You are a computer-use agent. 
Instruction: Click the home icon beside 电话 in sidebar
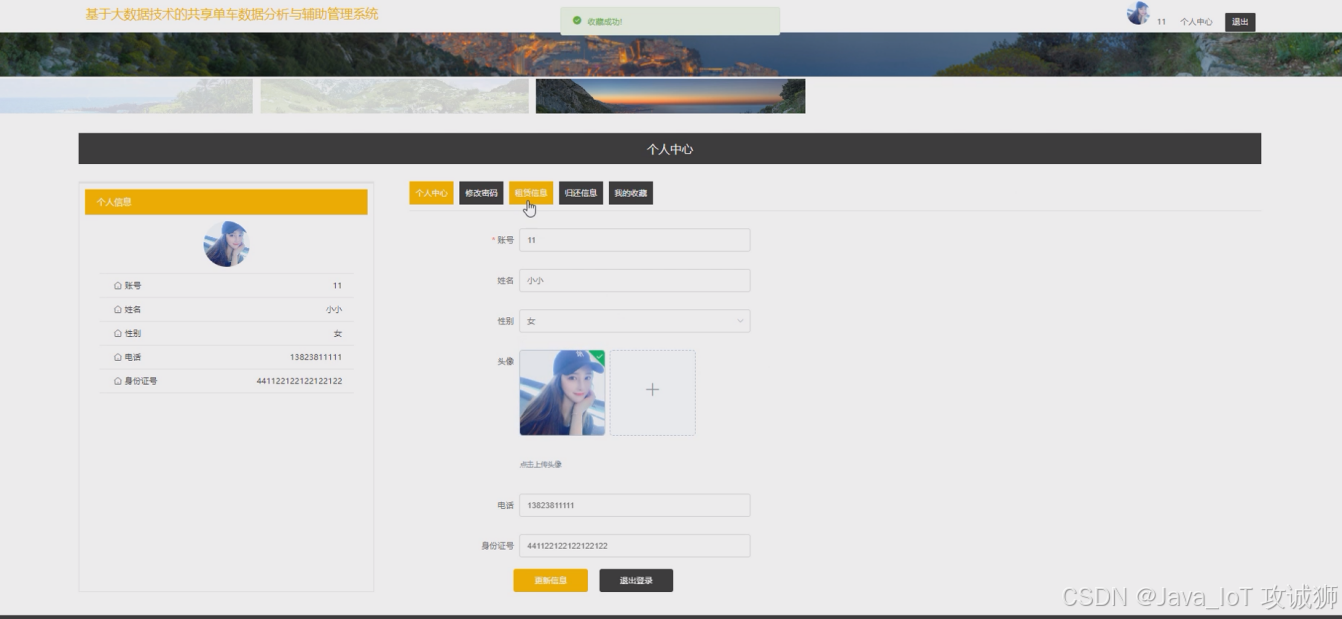[118, 357]
